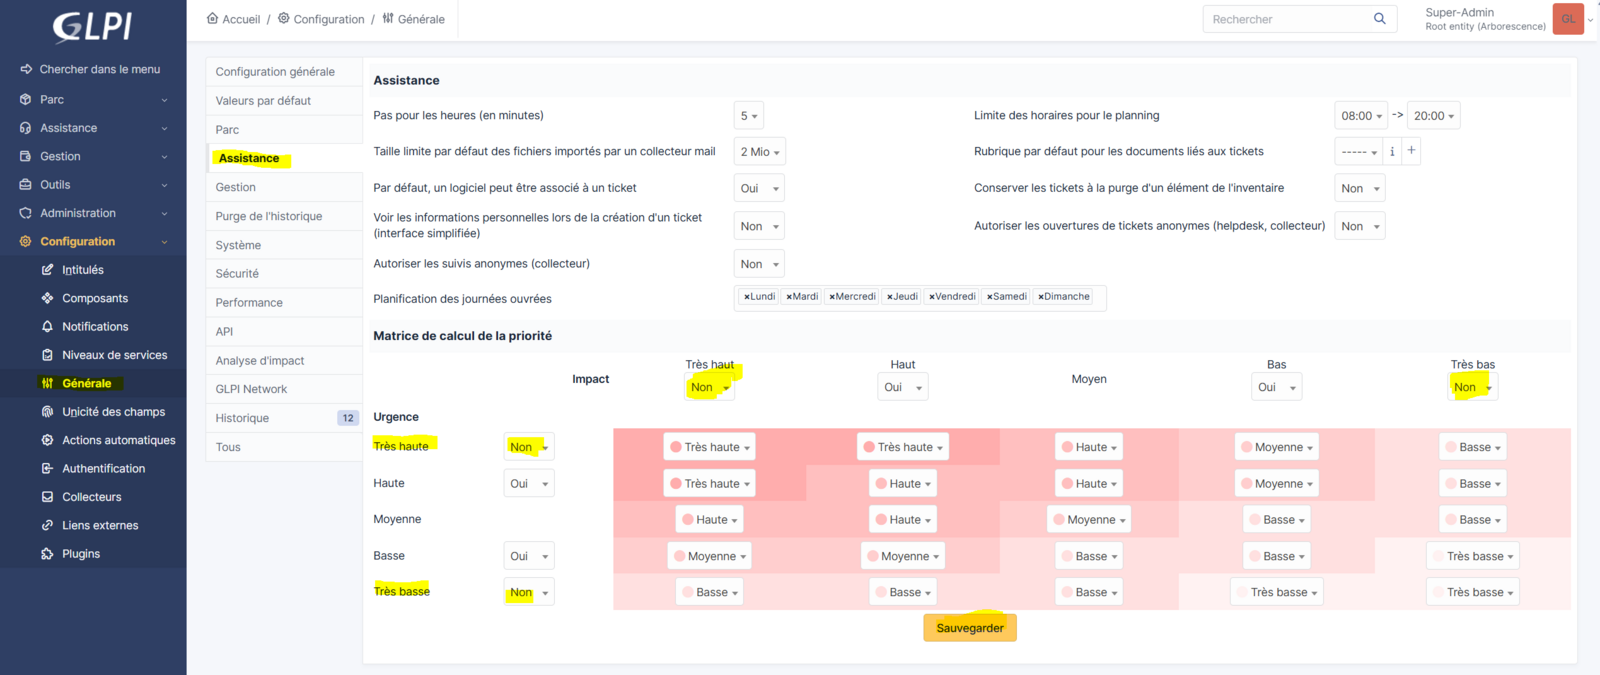Remove Dimanche from working days
1600x675 pixels.
(x=1041, y=297)
